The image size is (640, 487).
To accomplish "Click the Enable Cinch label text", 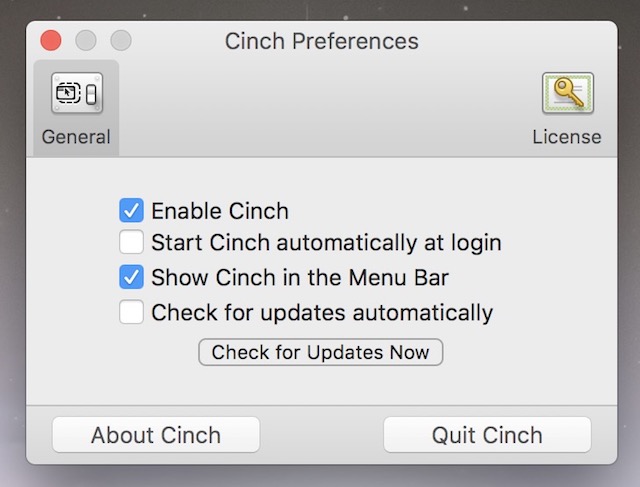I will click(x=220, y=211).
